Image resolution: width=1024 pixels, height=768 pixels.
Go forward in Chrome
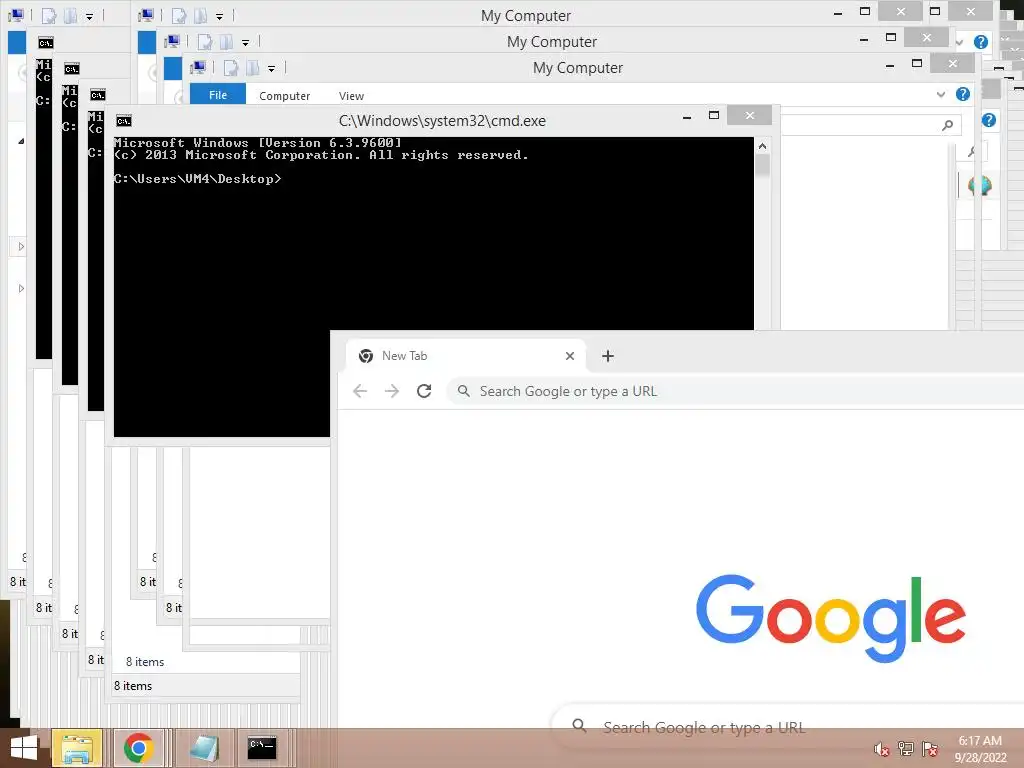[392, 391]
